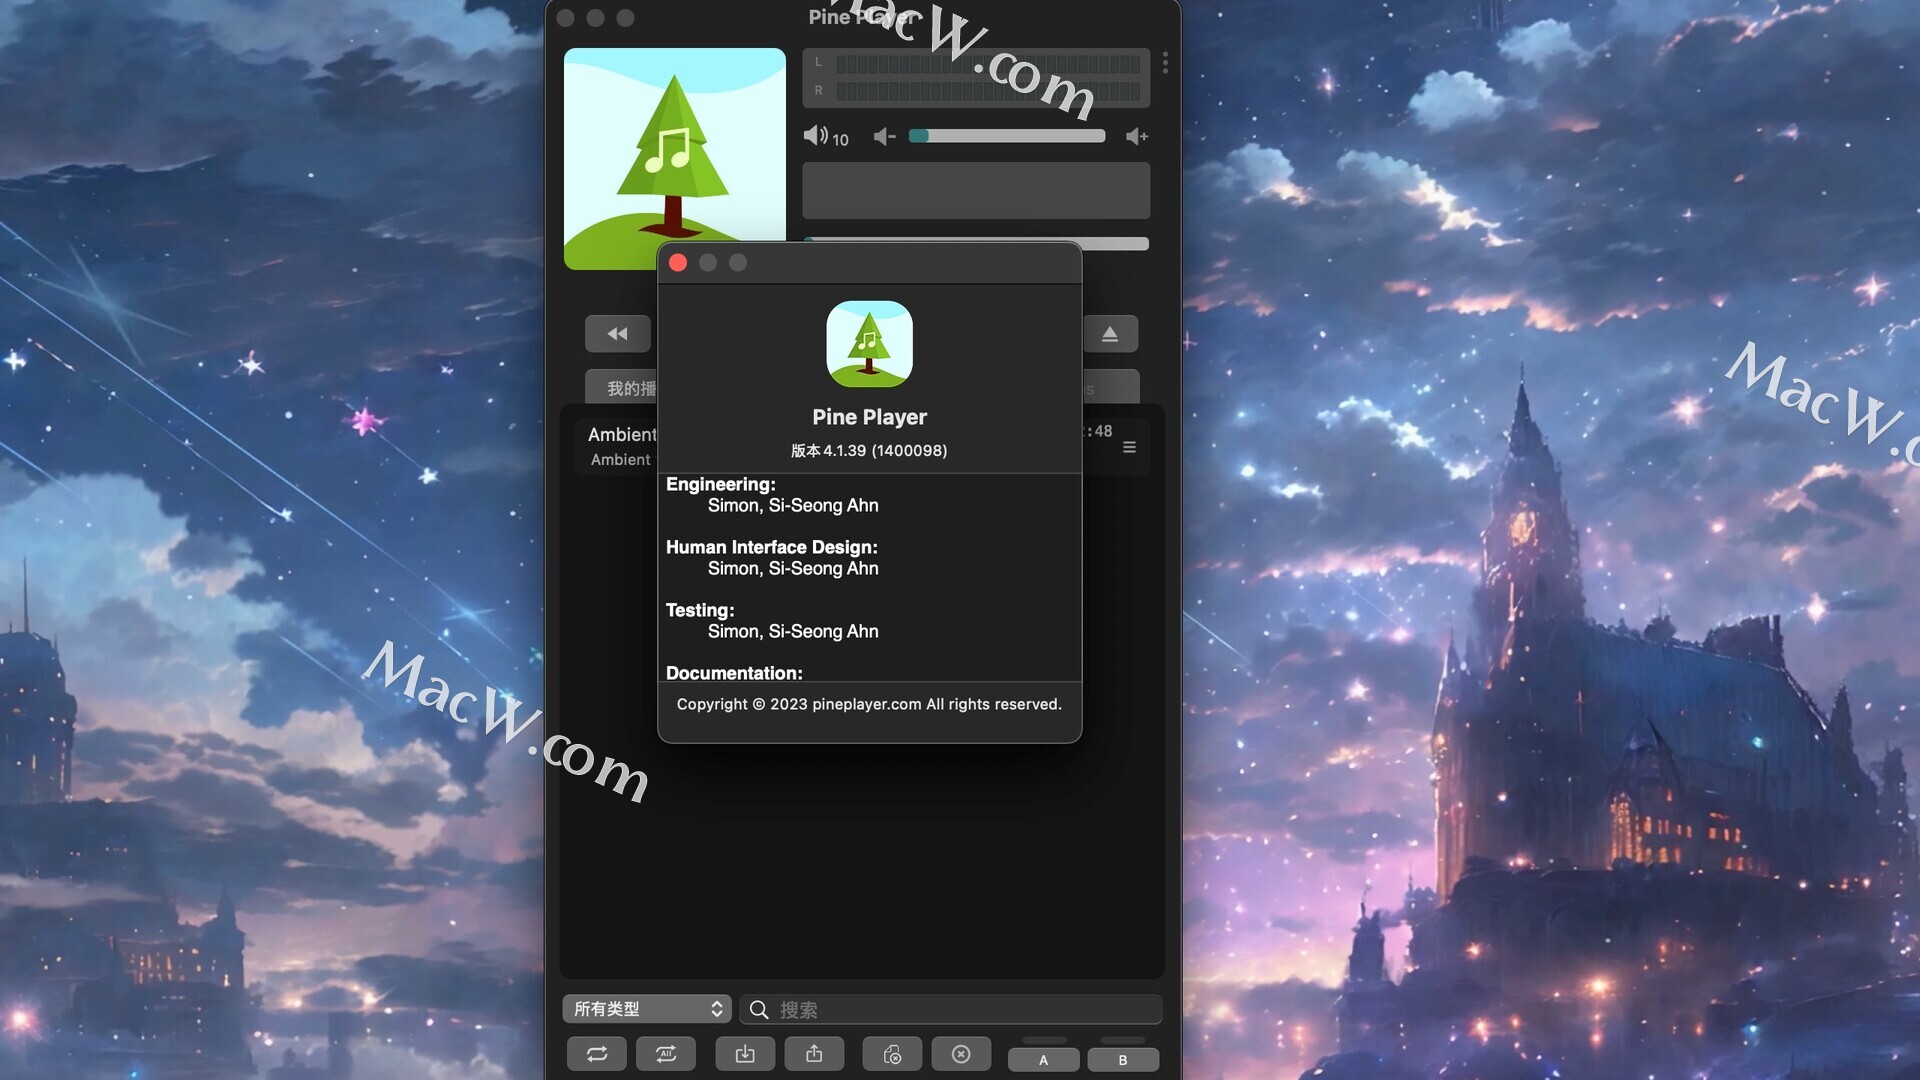Click the version 版本 4.1.39 text
Screen dimensions: 1920x1080
click(869, 451)
